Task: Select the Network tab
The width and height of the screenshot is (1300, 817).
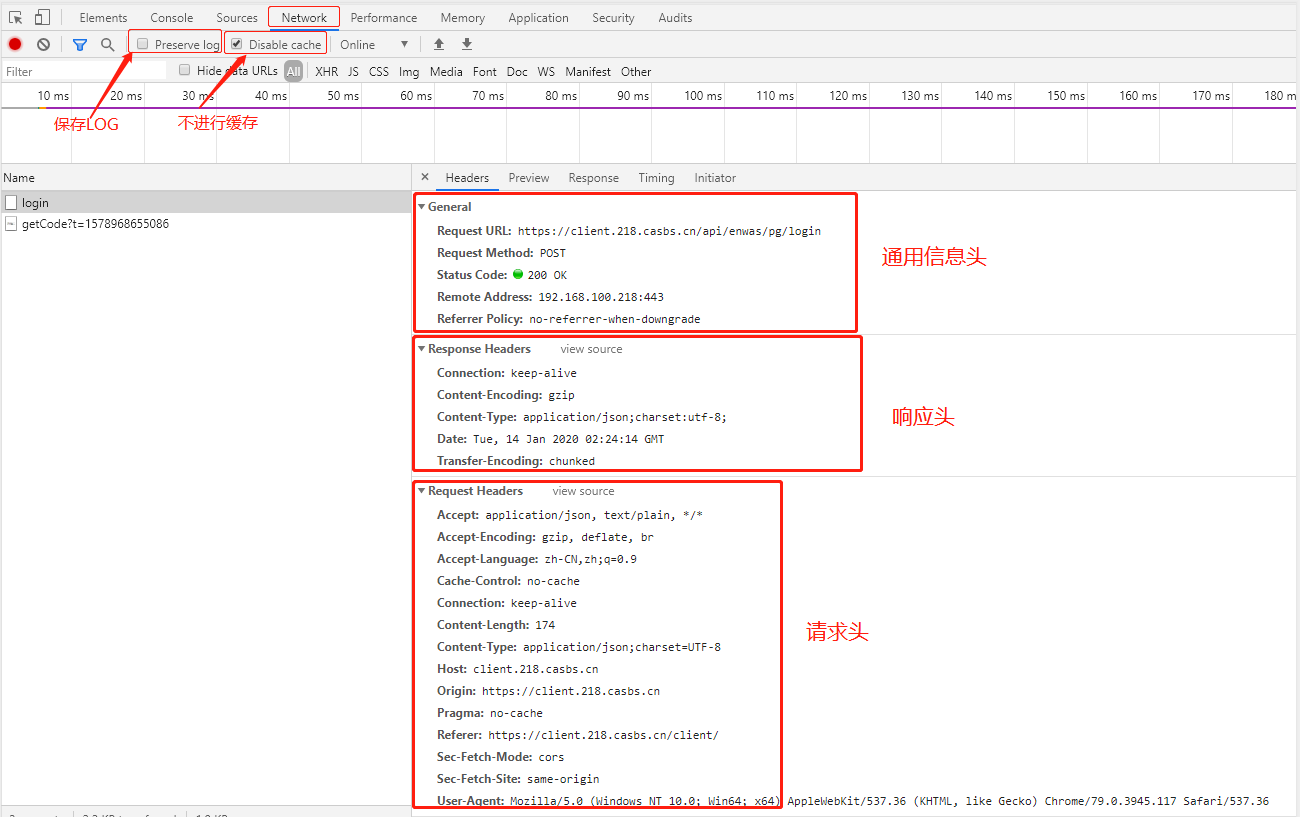Action: [x=304, y=17]
